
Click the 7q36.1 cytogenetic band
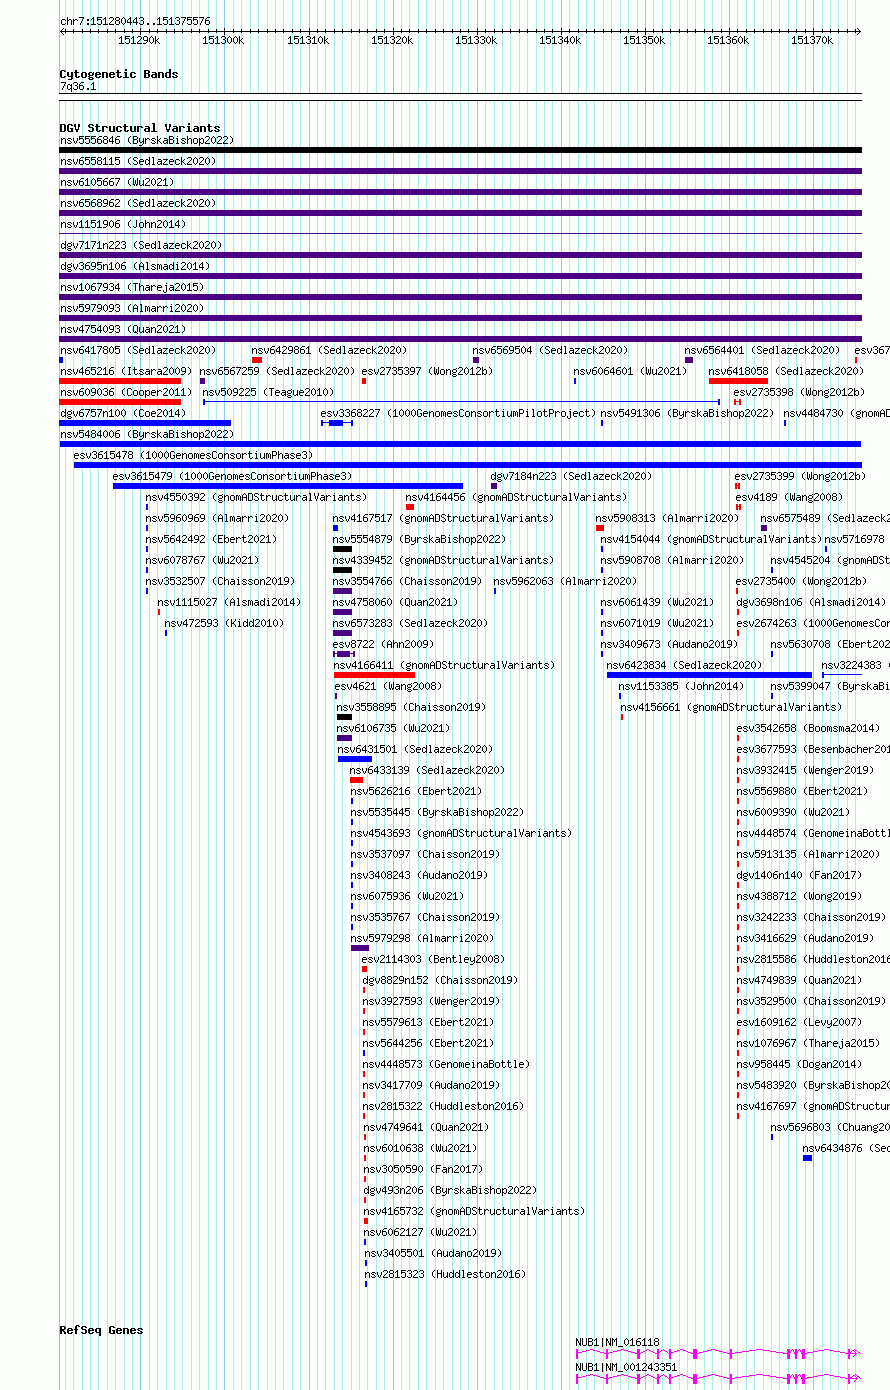point(78,87)
